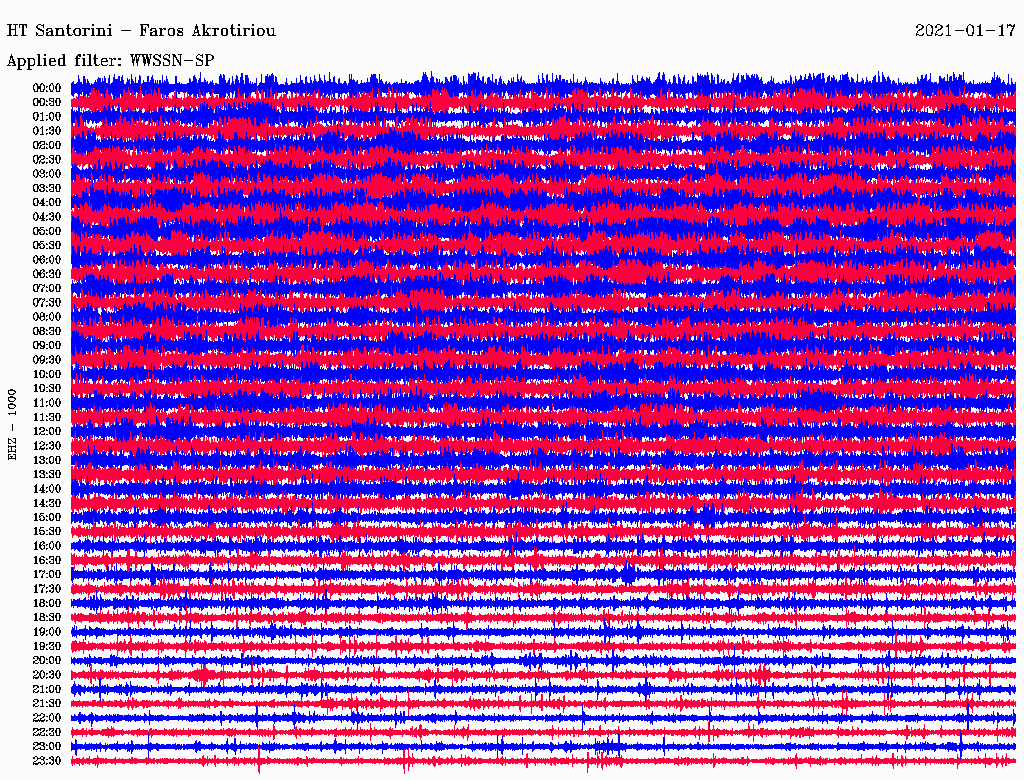The height and width of the screenshot is (780, 1024).
Task: Select the 01:30 time label
Action: coord(47,131)
